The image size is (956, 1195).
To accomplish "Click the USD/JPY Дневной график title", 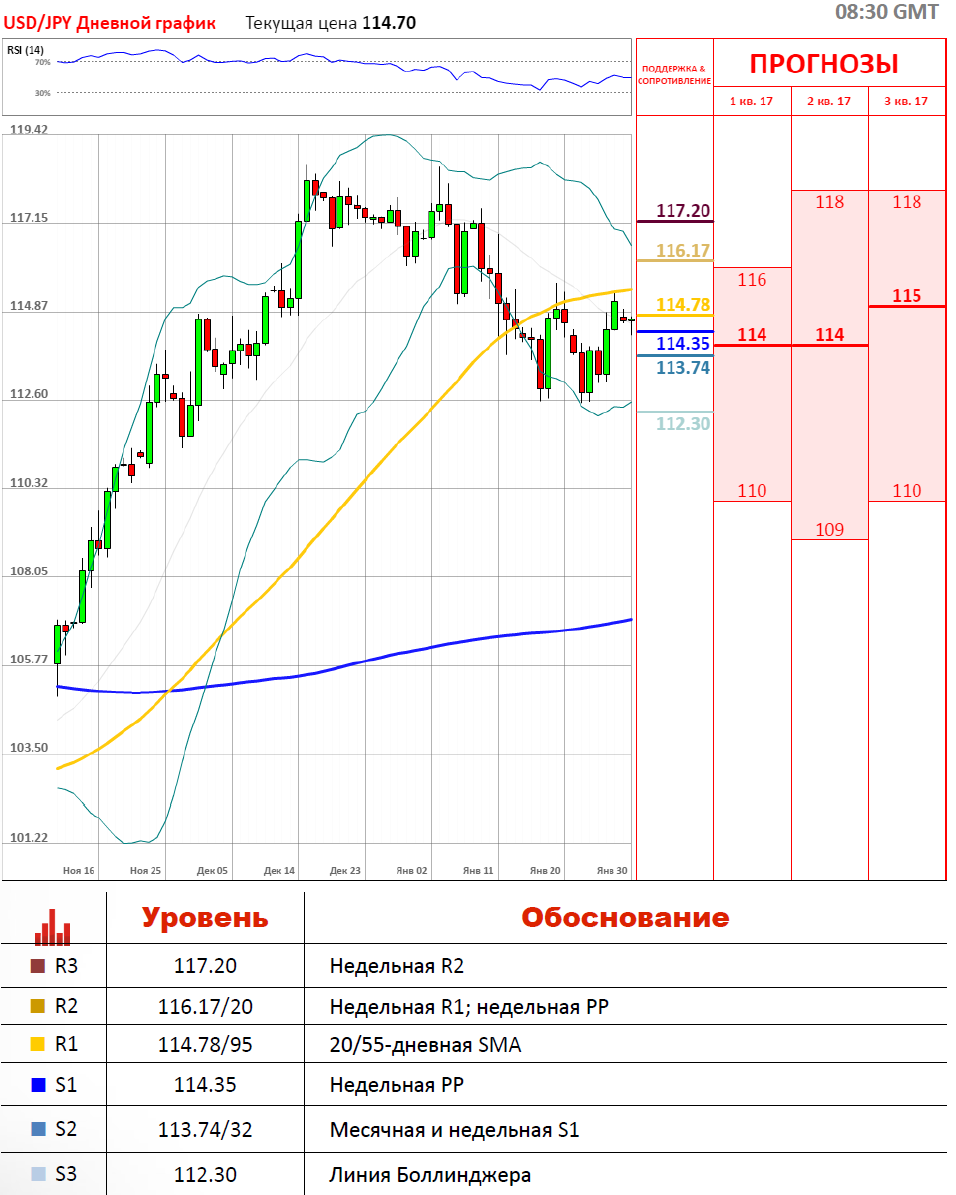I will tap(110, 23).
